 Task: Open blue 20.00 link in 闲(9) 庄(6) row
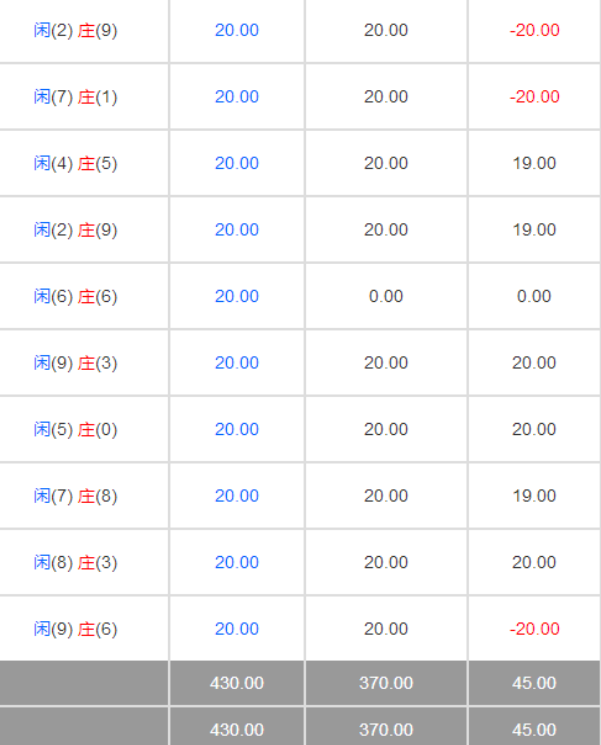[237, 629]
